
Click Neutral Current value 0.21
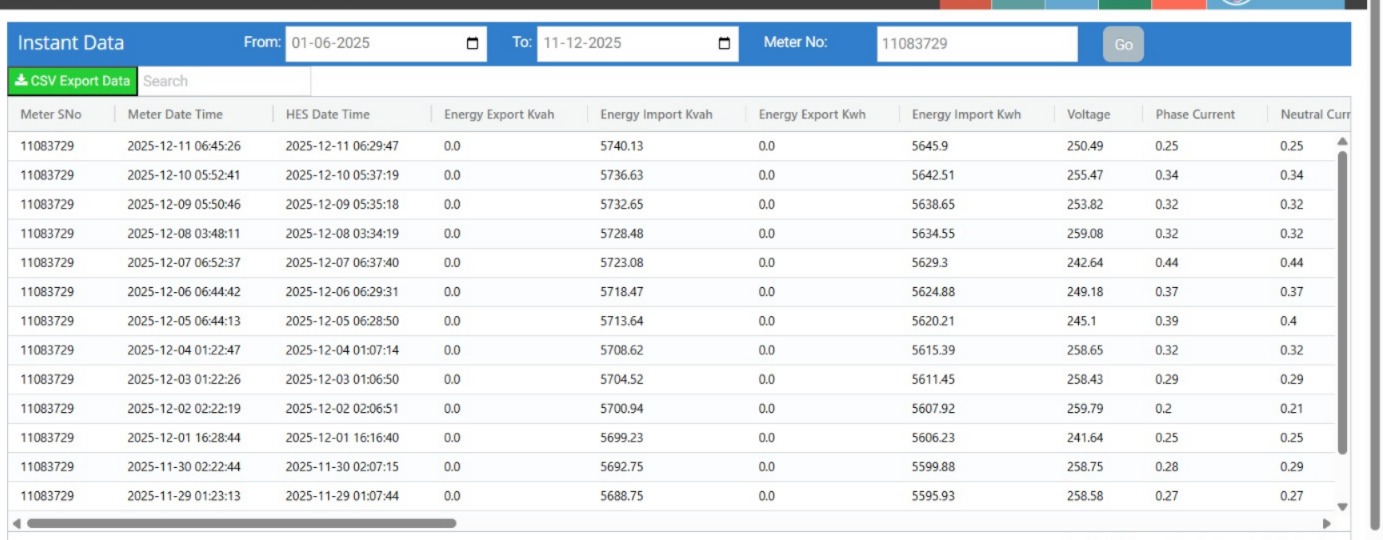click(x=1292, y=408)
